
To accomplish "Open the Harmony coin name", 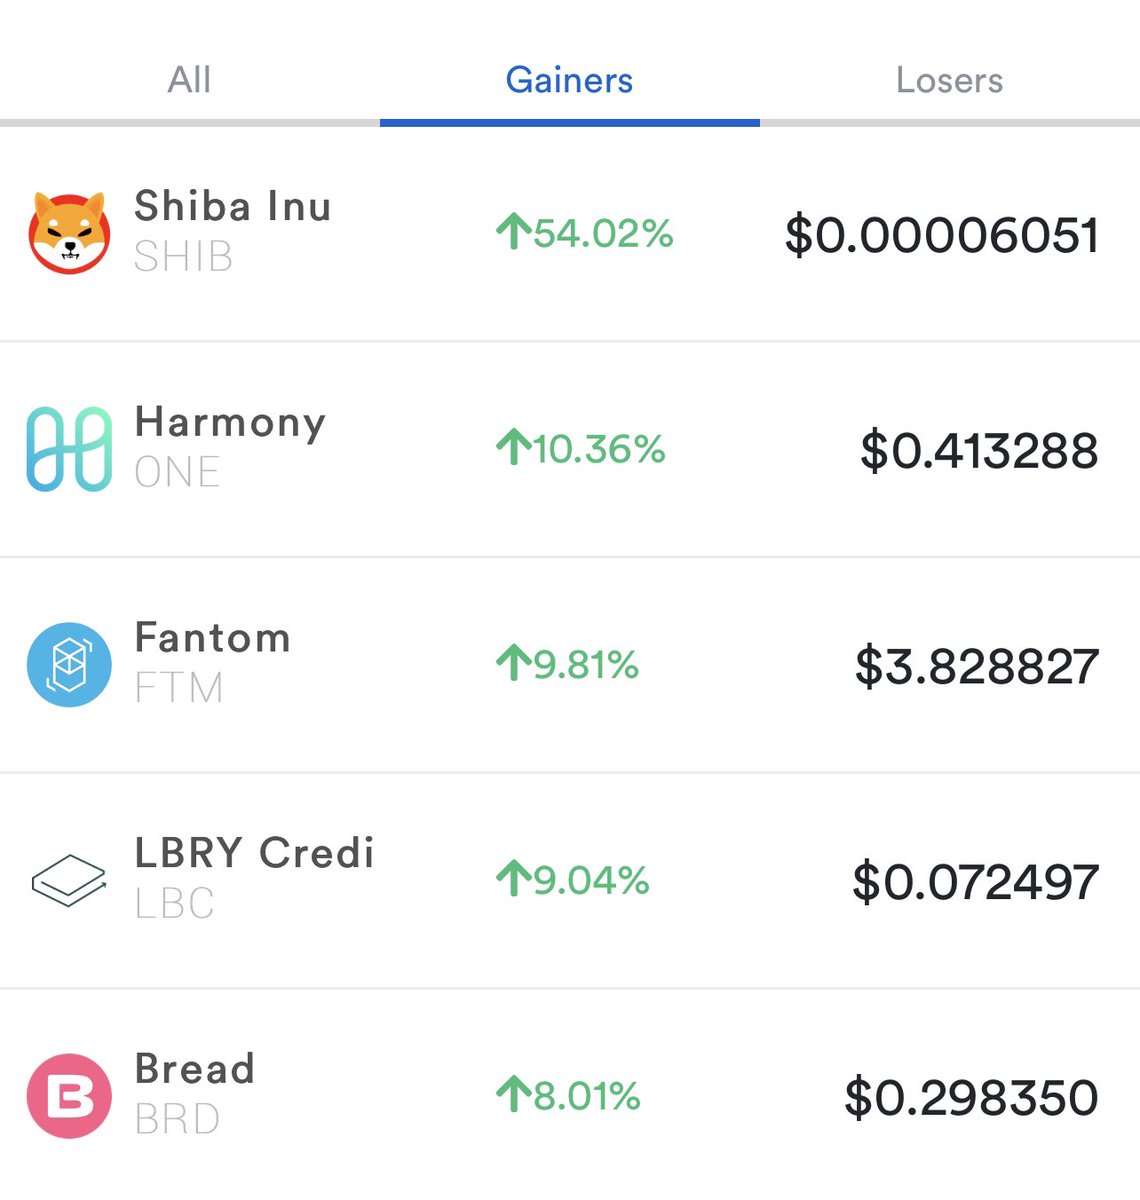I will coord(230,423).
